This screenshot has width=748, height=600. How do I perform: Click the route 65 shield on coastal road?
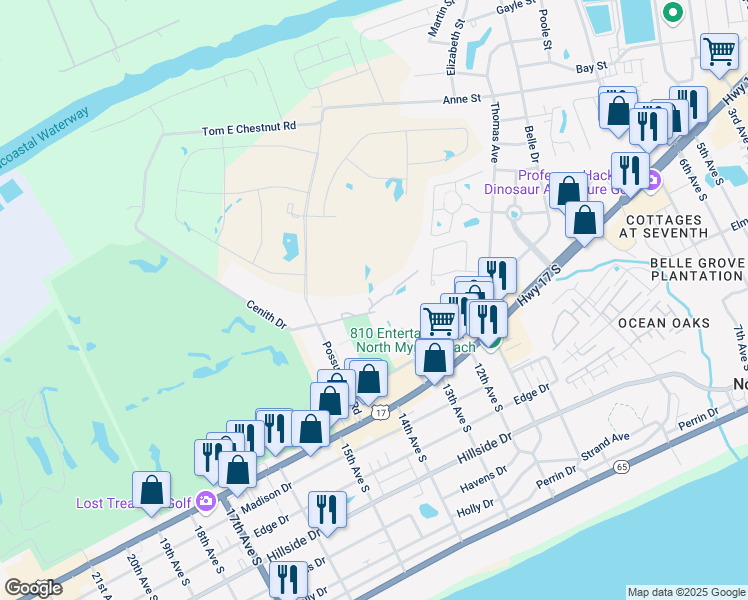pos(622,466)
